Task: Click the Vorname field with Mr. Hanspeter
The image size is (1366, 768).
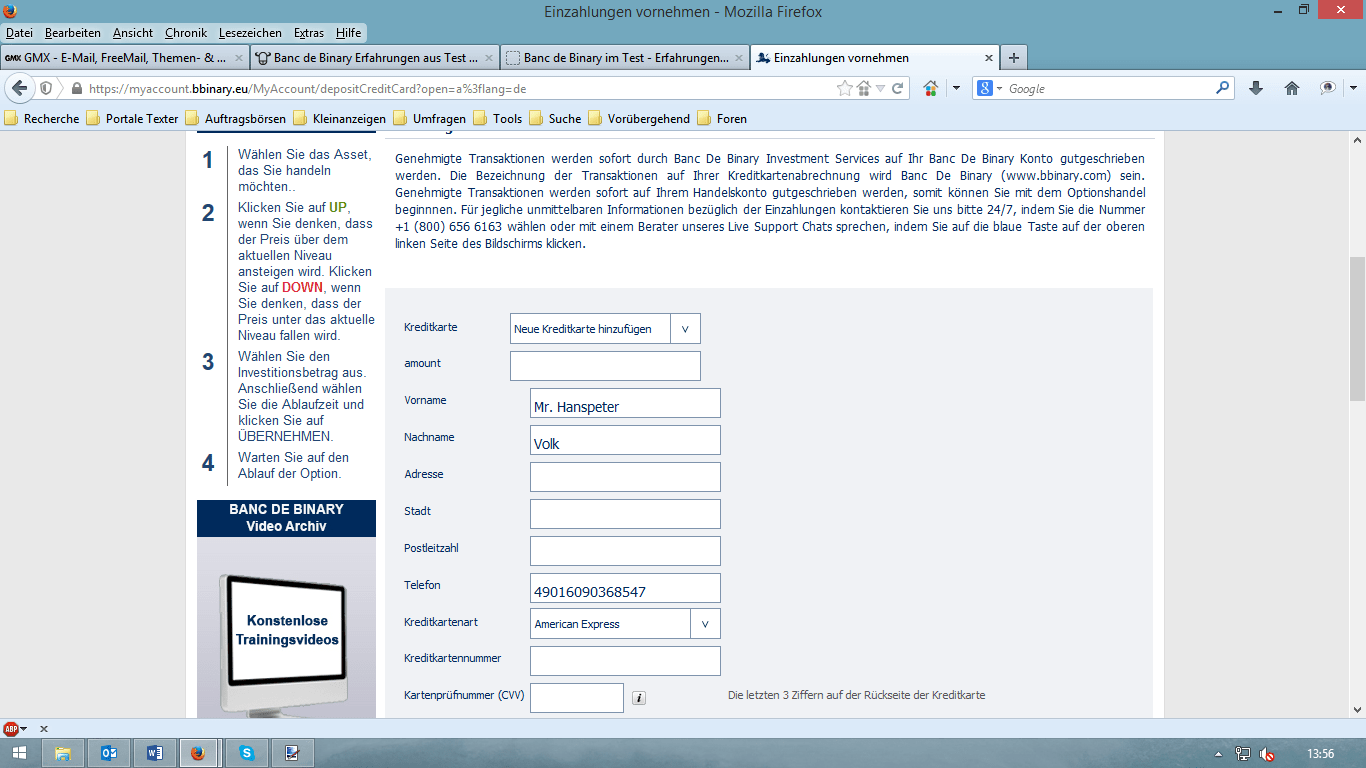Action: [x=625, y=403]
